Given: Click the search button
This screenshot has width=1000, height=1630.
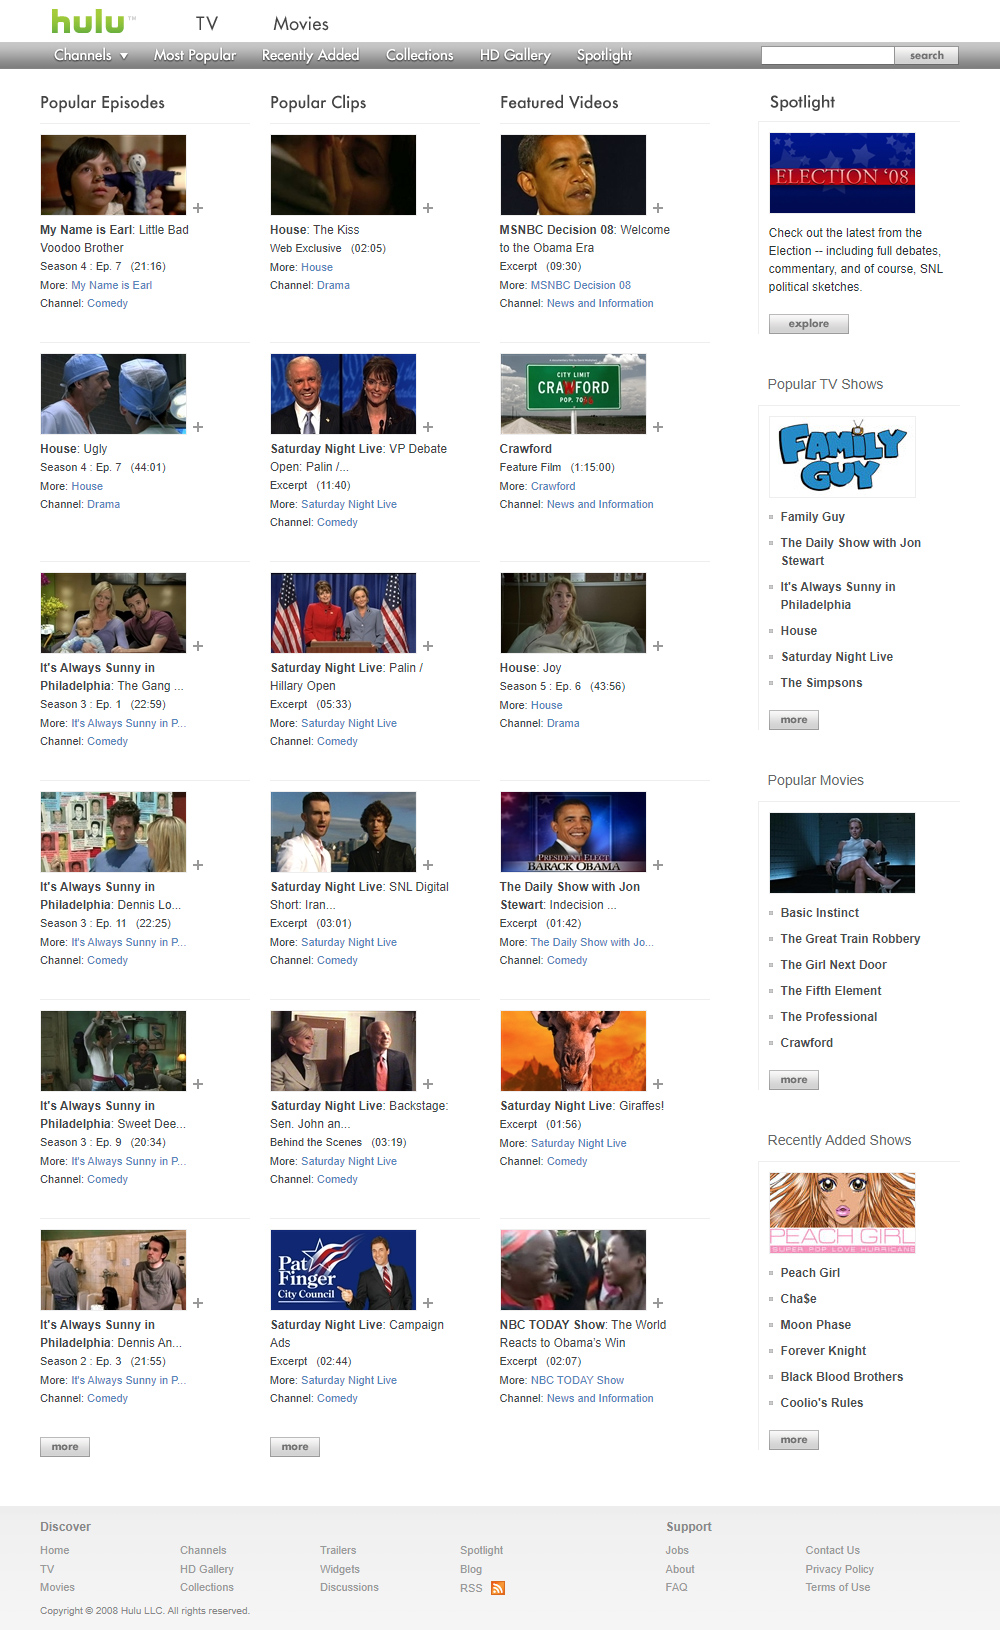Looking at the screenshot, I should [927, 55].
